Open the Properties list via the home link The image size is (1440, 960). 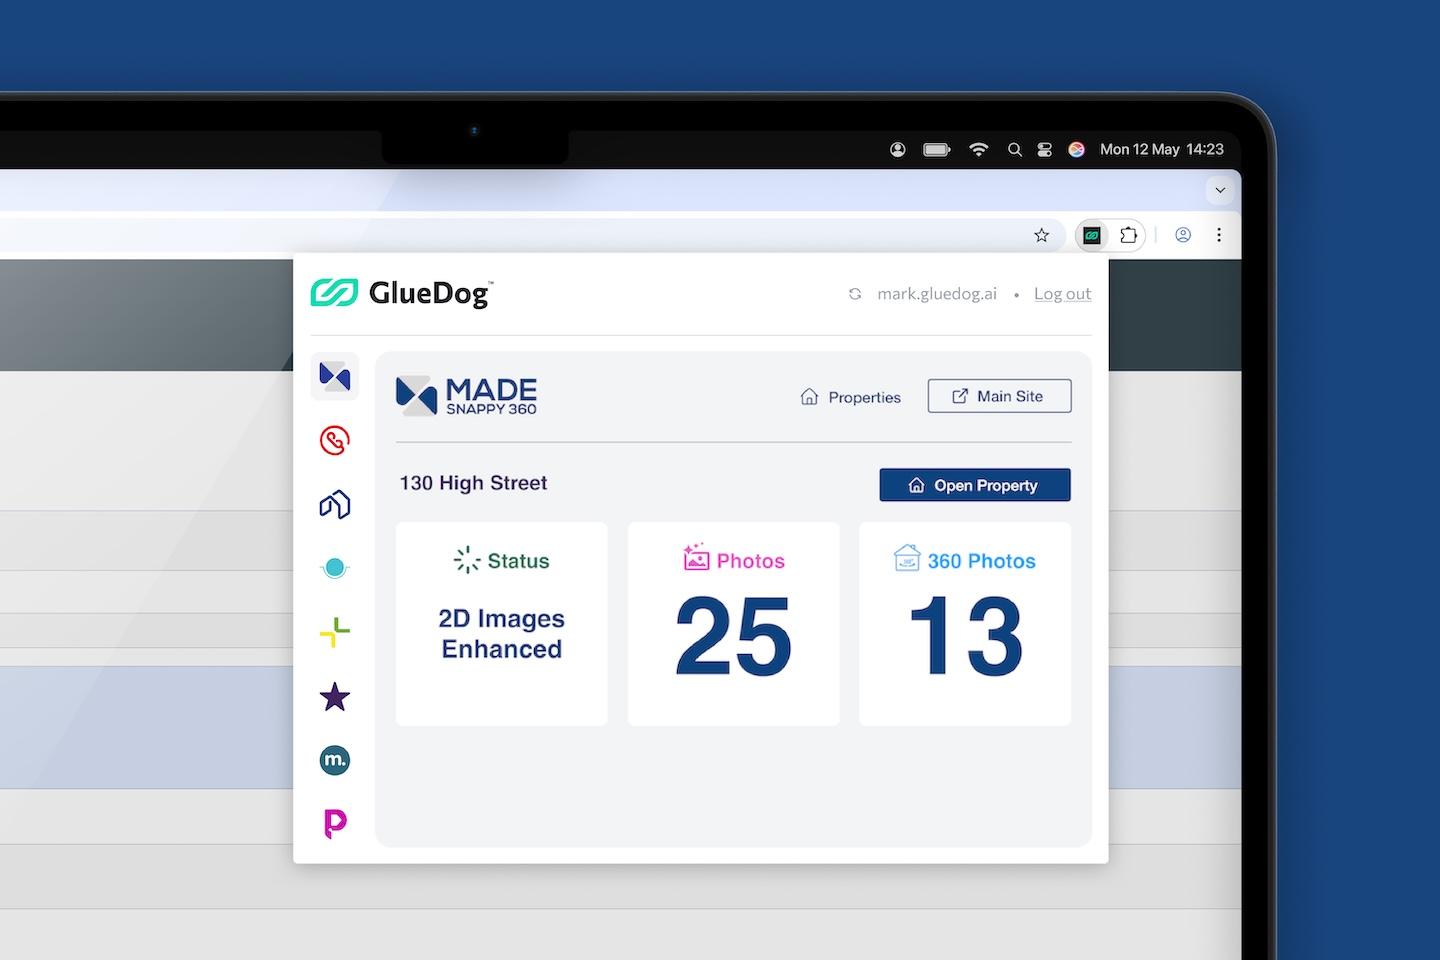point(849,396)
